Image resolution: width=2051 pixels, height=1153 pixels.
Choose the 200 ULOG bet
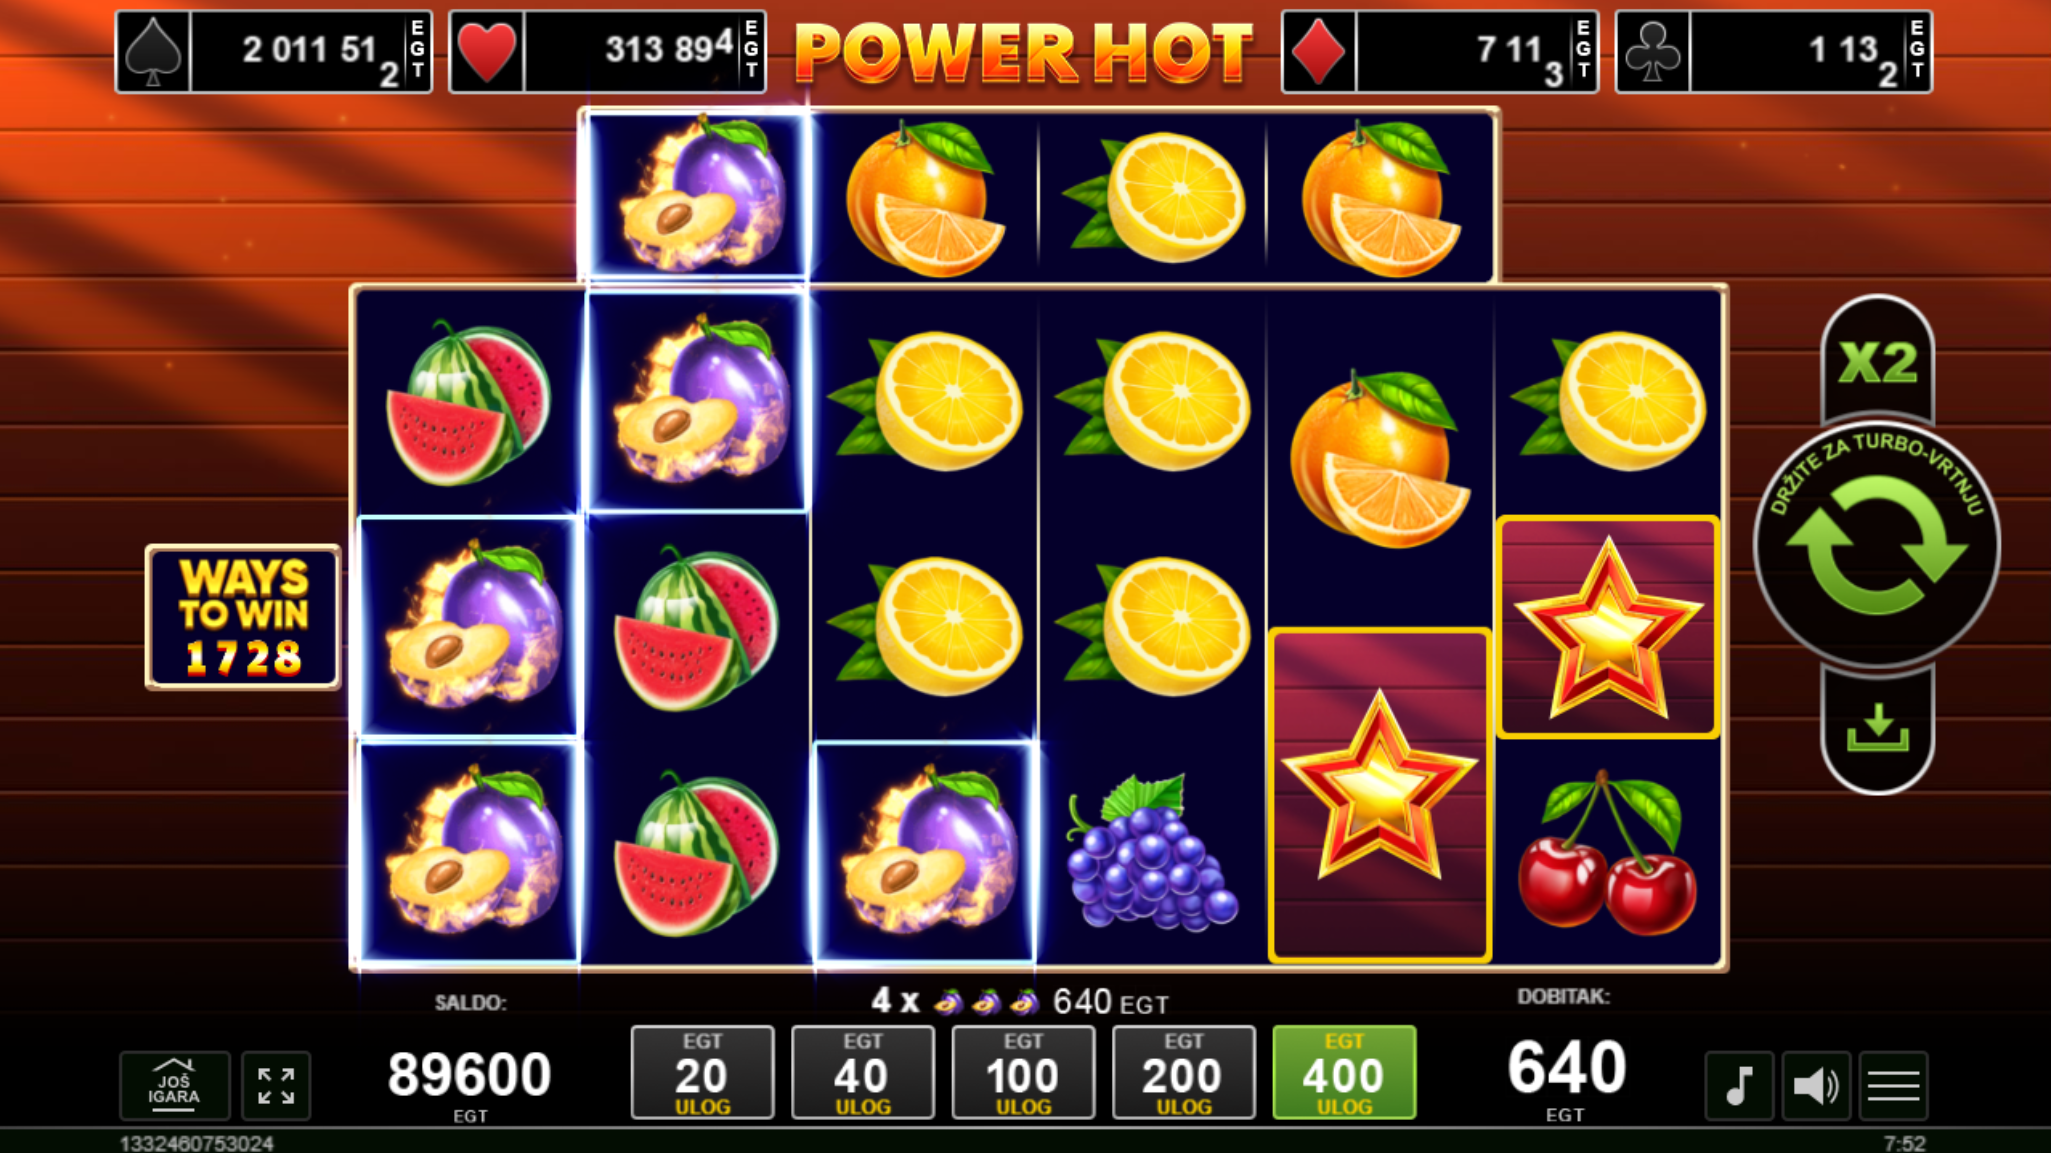[1183, 1073]
